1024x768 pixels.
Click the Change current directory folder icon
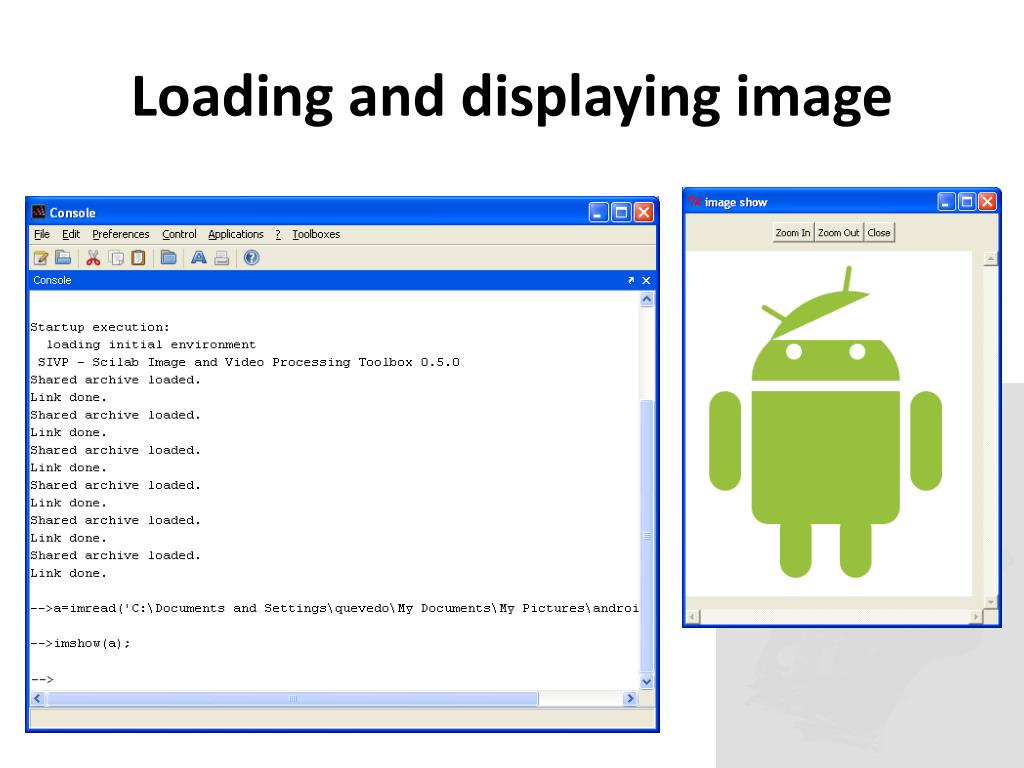coord(168,258)
